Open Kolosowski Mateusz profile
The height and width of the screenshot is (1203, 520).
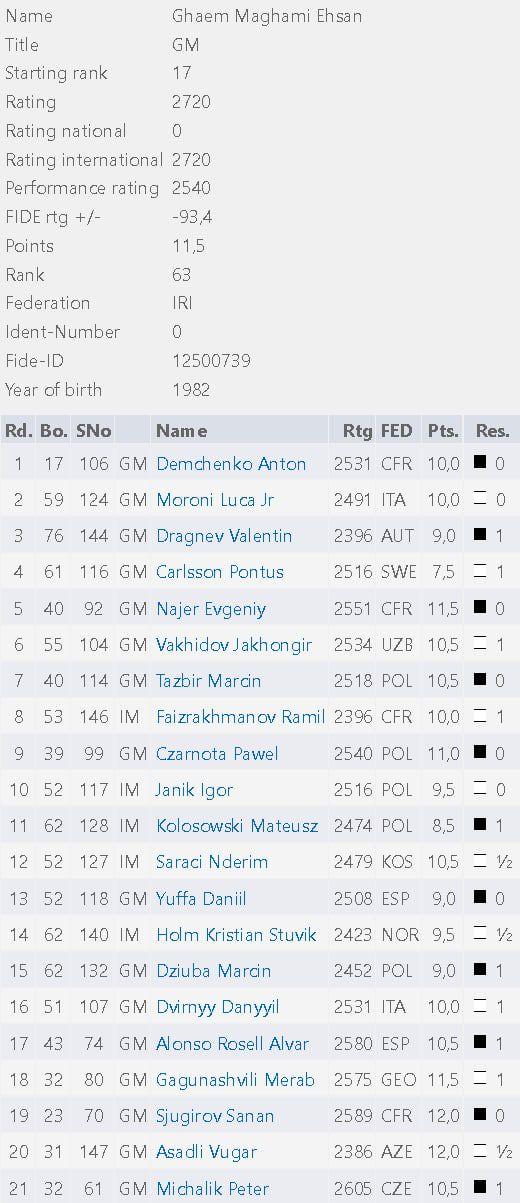[x=237, y=826]
